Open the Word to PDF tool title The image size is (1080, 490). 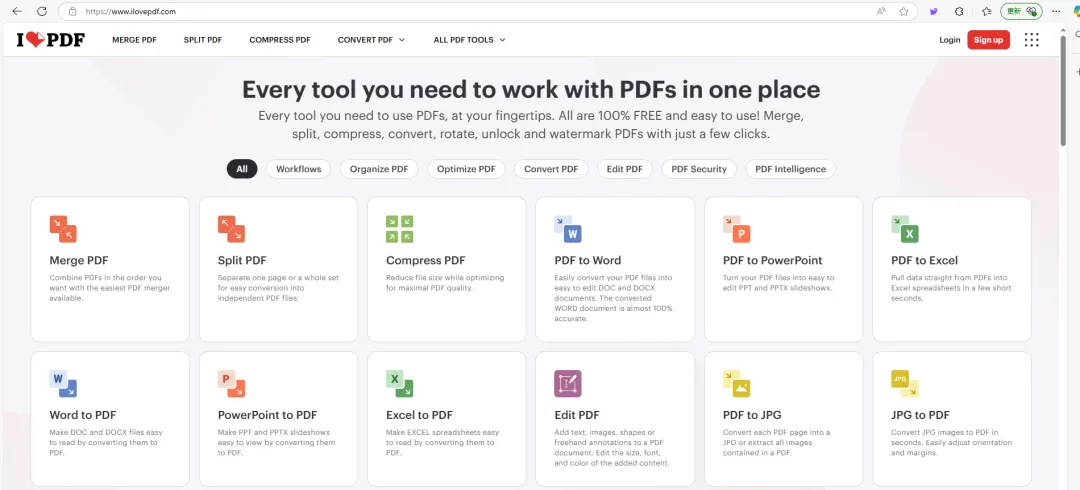(x=83, y=415)
